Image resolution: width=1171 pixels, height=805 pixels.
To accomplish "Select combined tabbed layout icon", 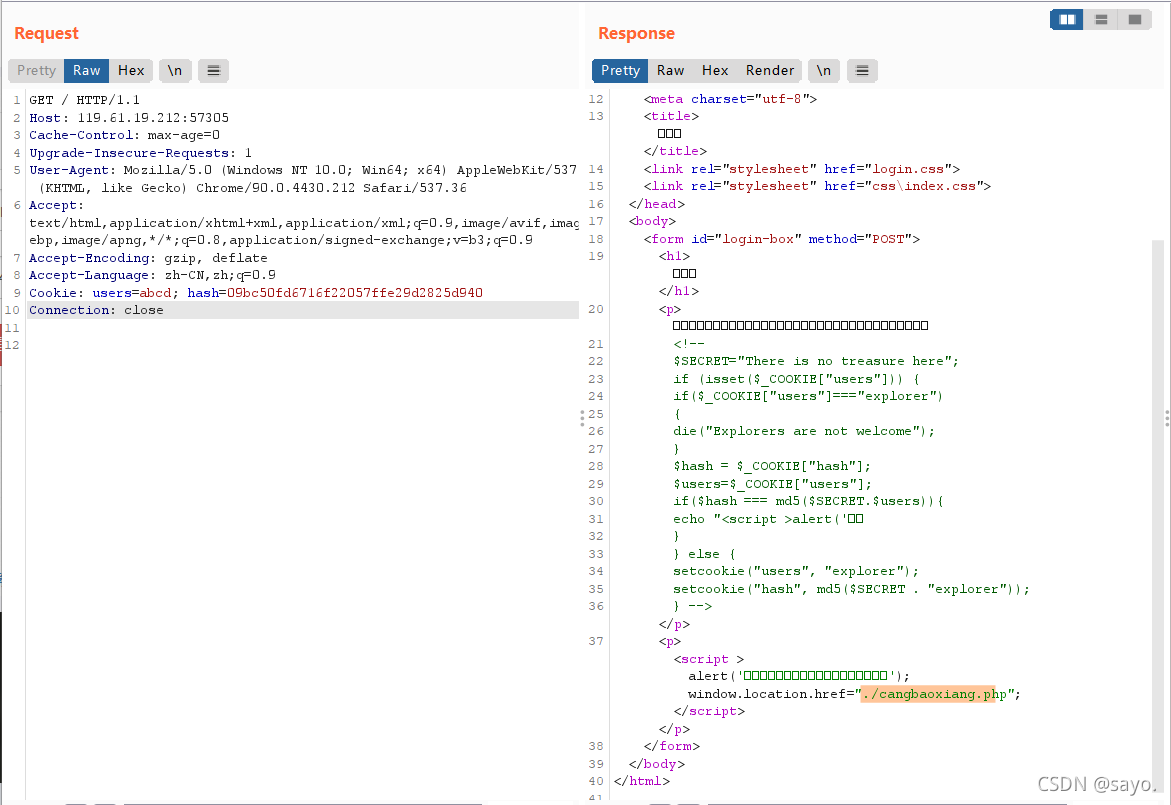I will [x=1134, y=19].
